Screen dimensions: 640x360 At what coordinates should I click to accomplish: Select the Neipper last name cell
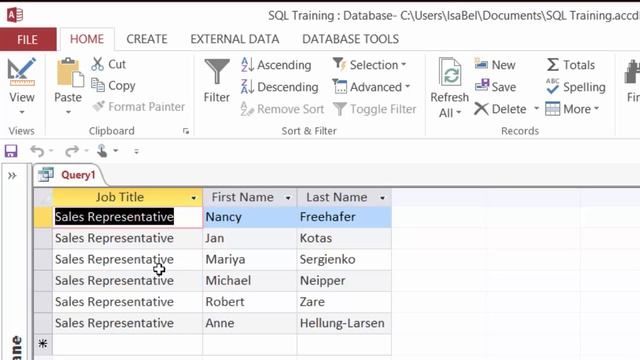(344, 281)
